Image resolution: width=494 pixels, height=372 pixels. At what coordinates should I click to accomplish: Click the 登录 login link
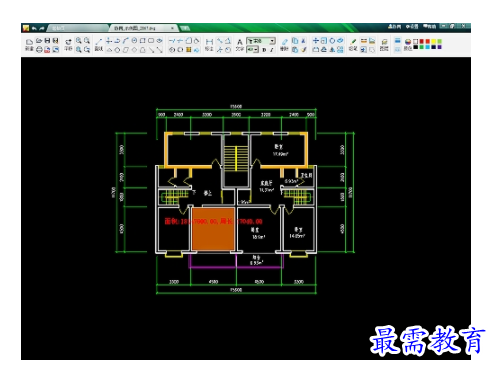point(394,26)
